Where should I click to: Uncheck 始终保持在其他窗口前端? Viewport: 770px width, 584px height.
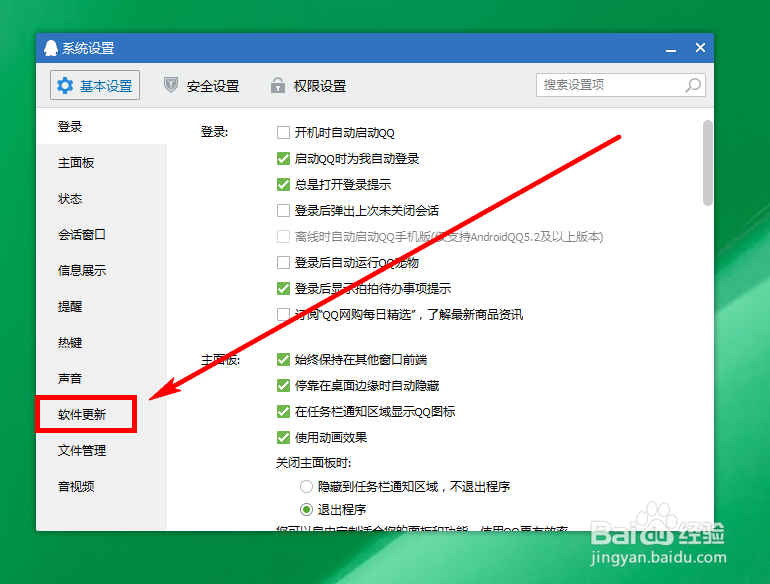click(x=283, y=360)
